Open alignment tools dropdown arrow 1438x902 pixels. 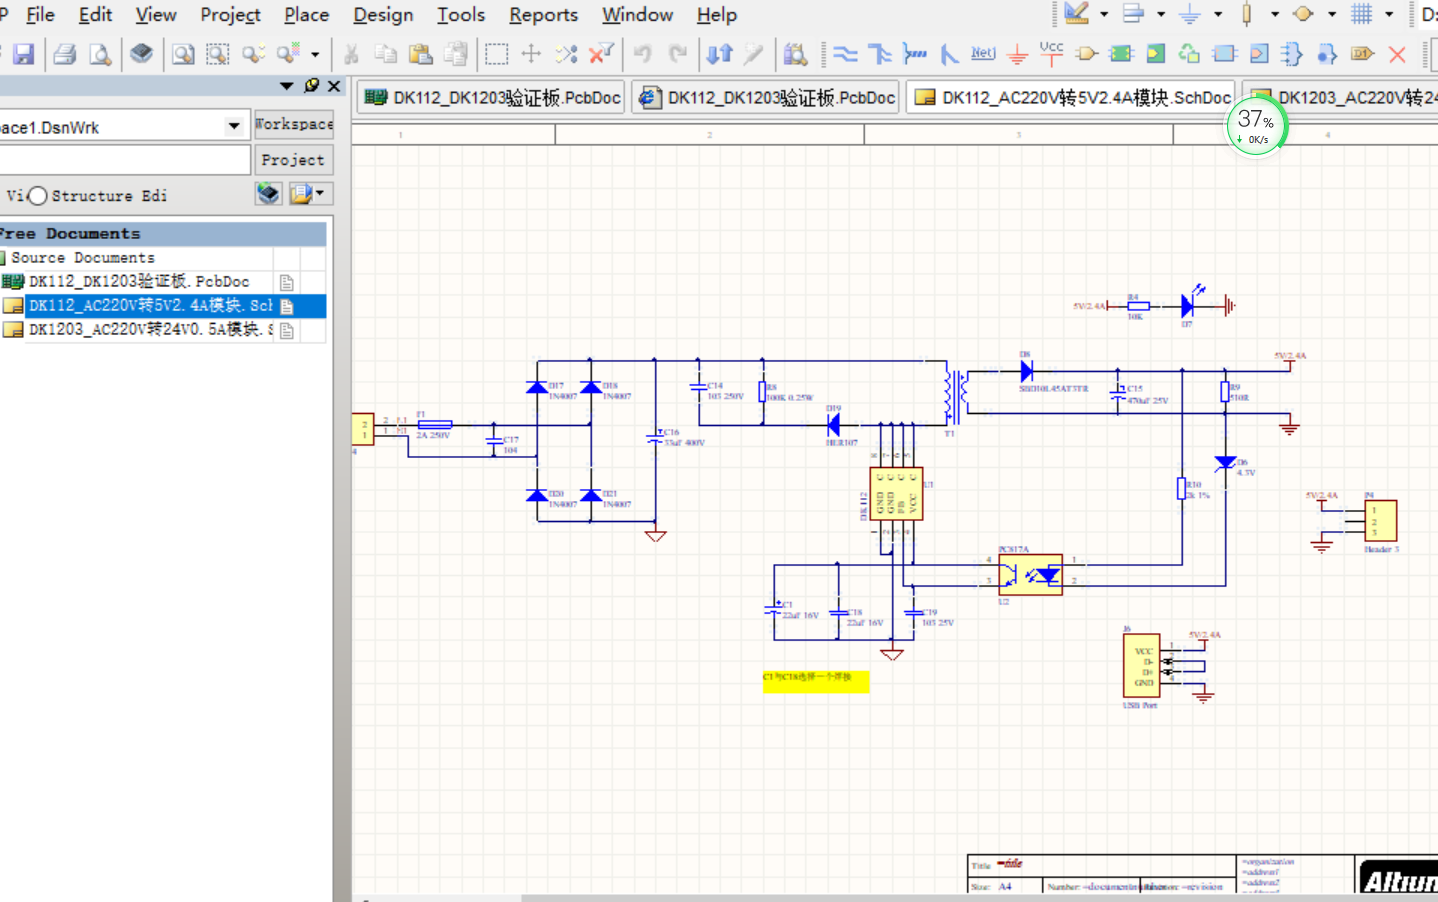coord(1161,14)
